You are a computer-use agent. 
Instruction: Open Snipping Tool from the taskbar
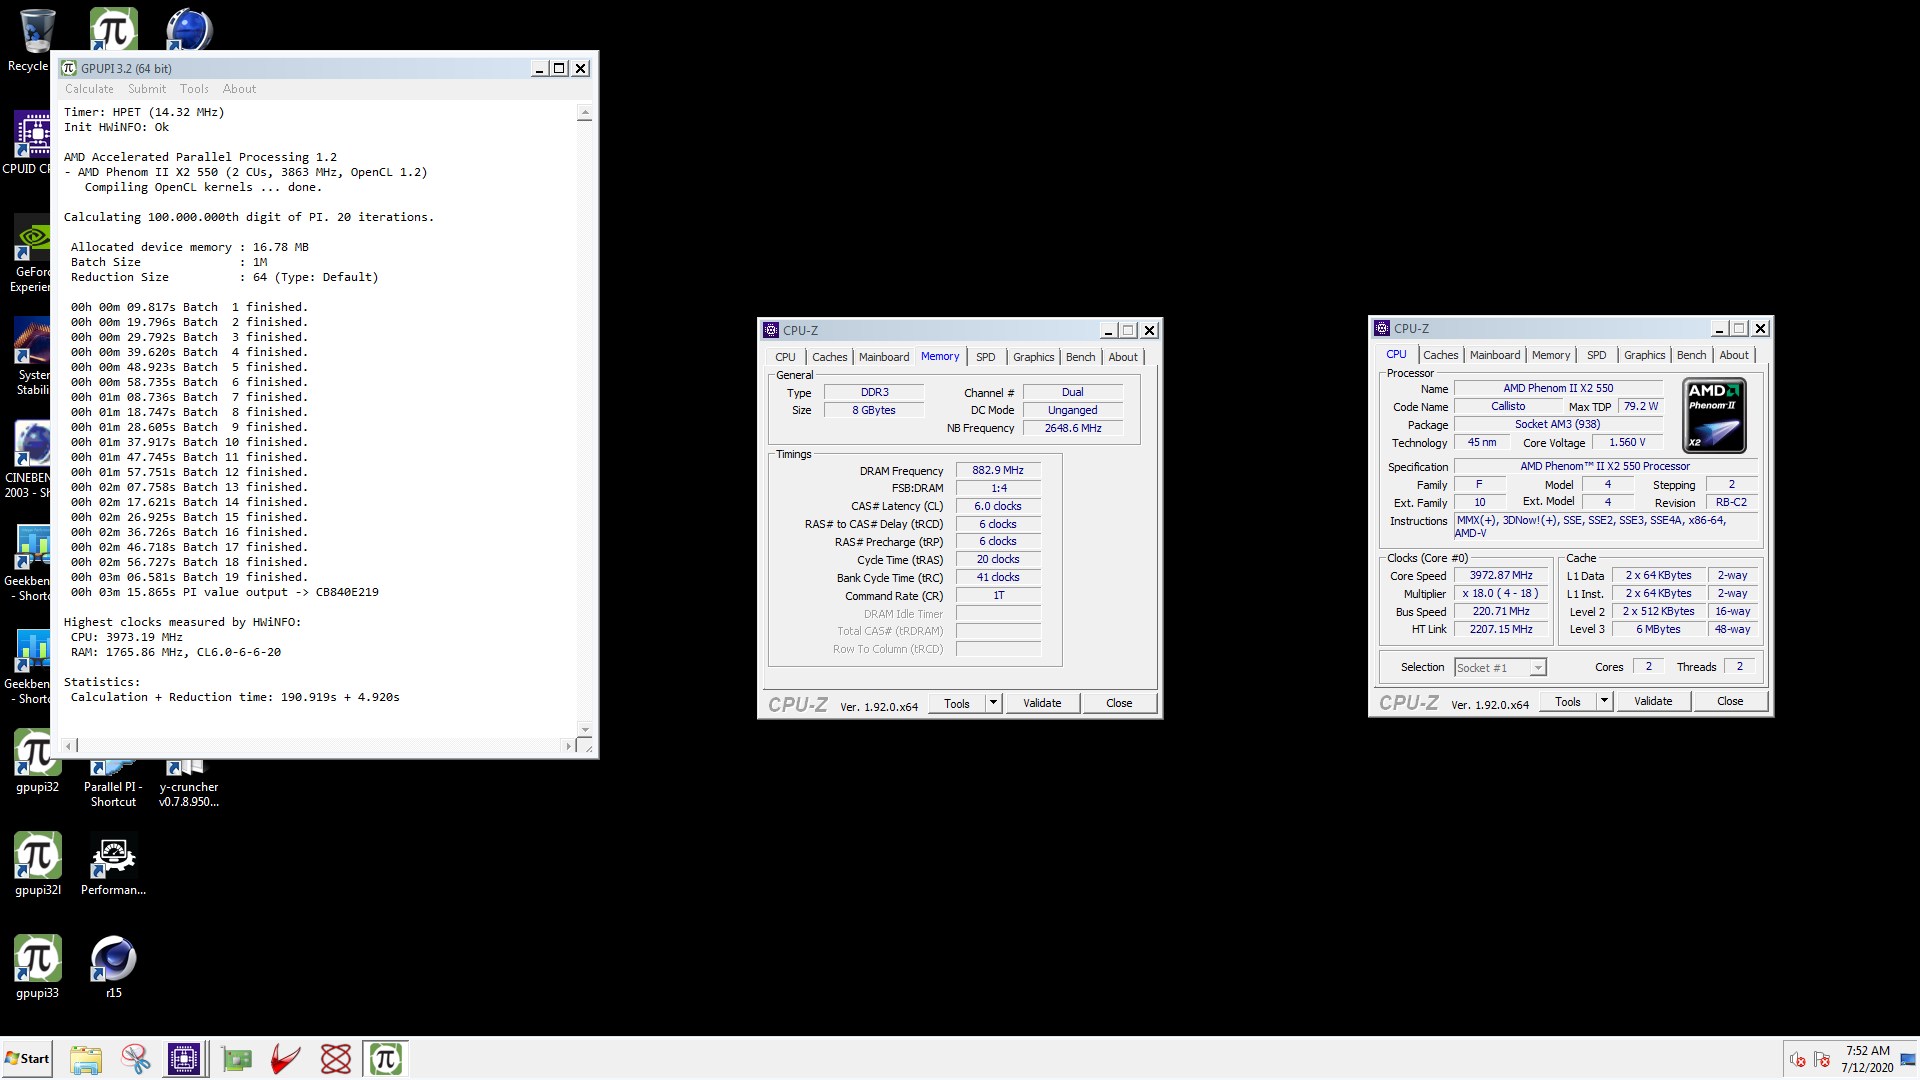point(135,1059)
